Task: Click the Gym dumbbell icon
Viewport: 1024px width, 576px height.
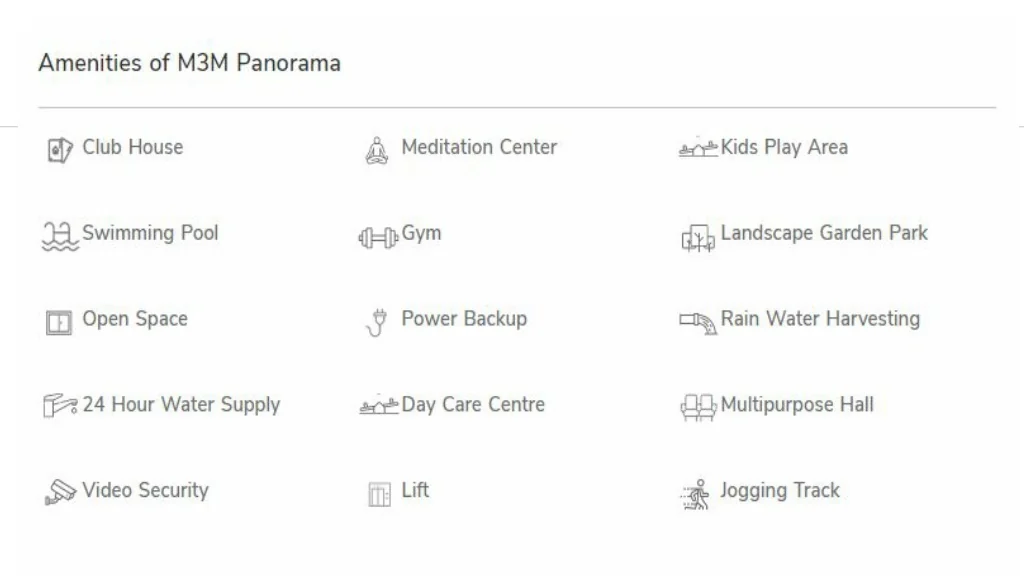Action: (378, 238)
